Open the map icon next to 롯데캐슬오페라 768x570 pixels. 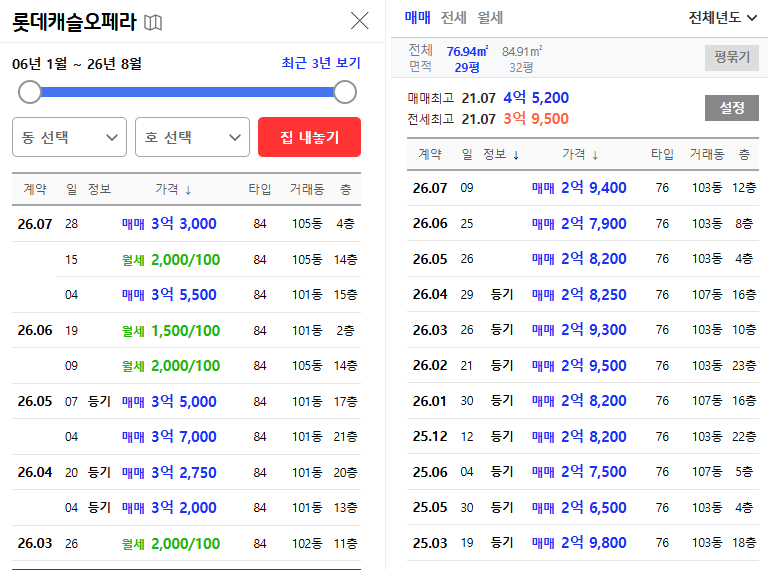click(153, 22)
